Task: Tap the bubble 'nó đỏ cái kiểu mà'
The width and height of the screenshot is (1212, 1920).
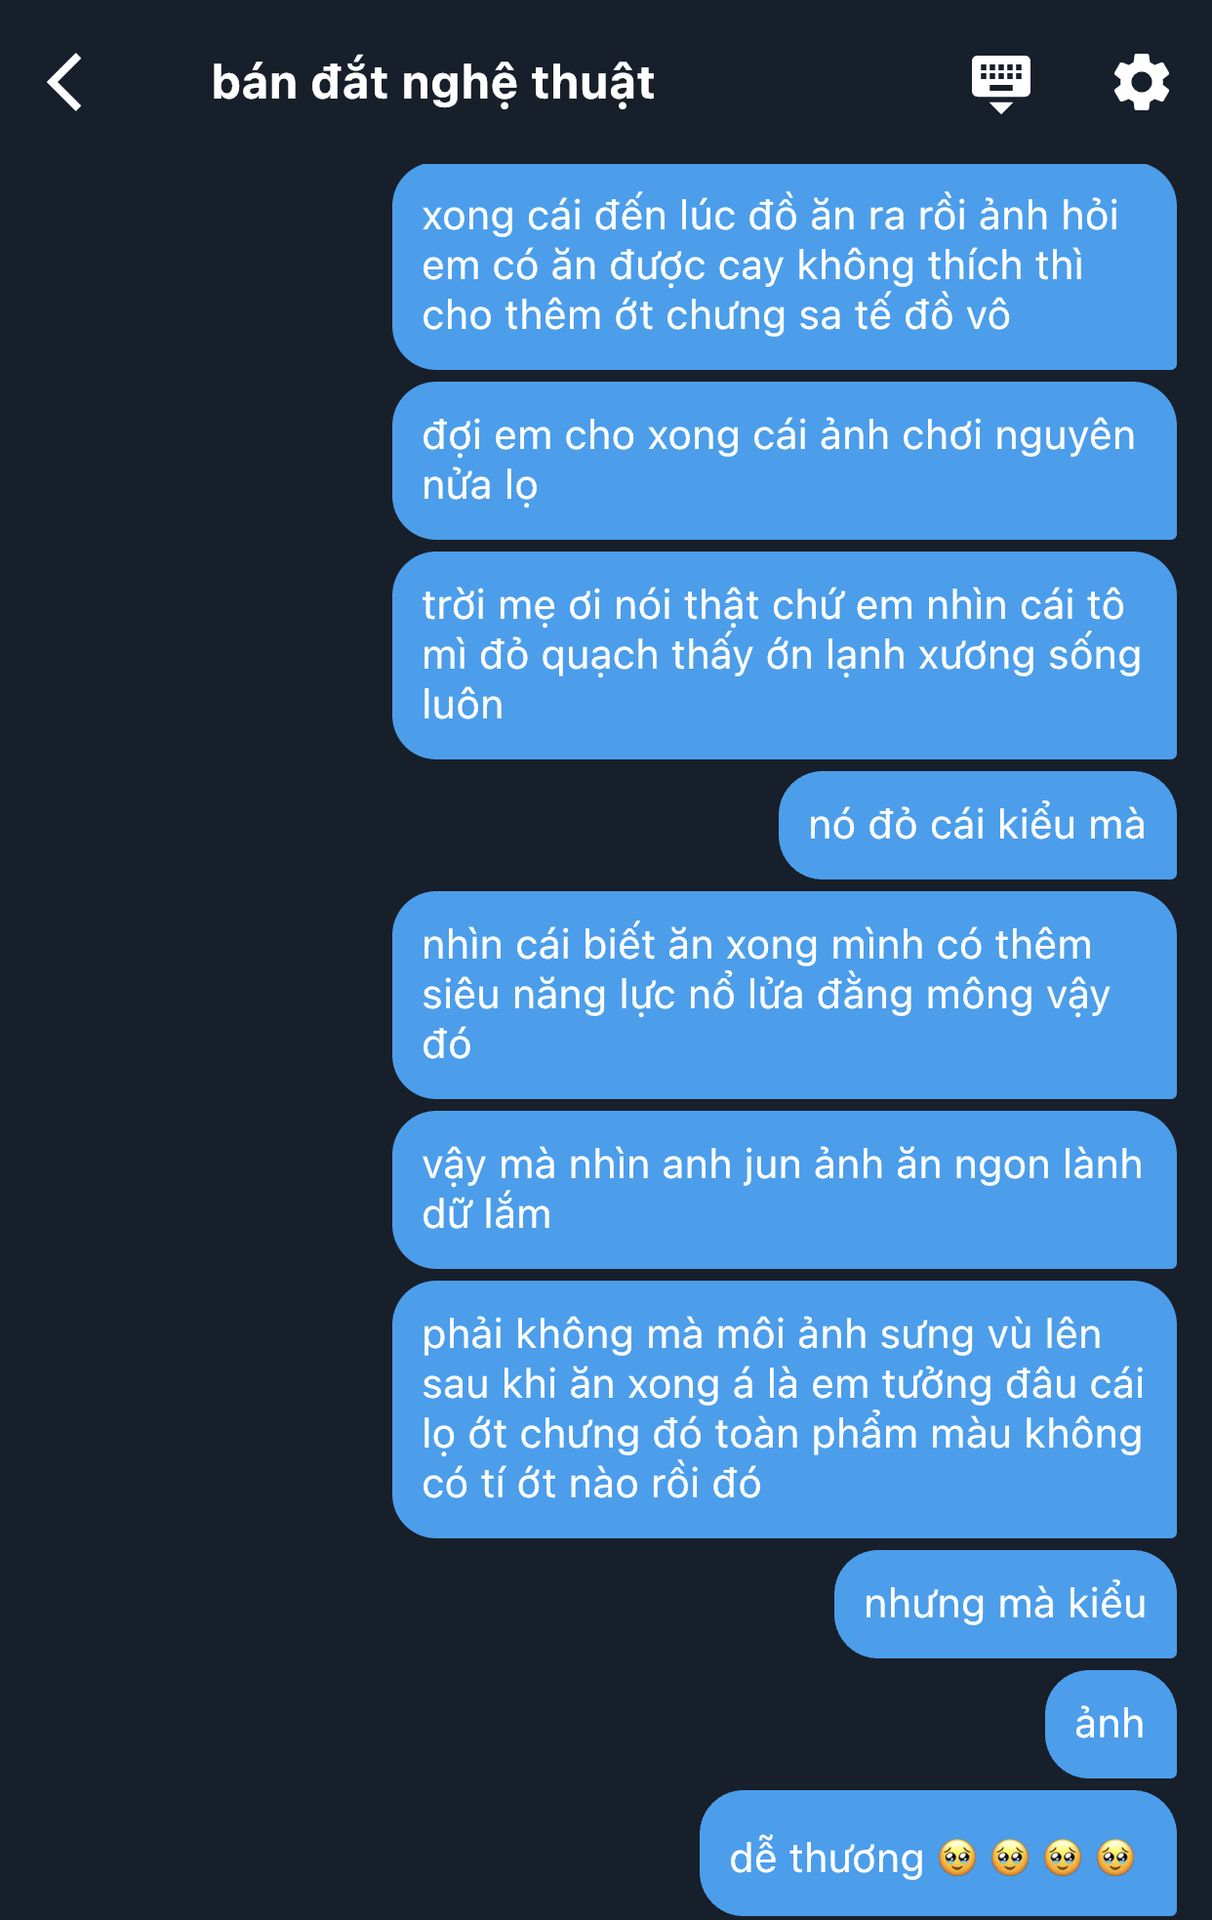Action: [x=977, y=825]
